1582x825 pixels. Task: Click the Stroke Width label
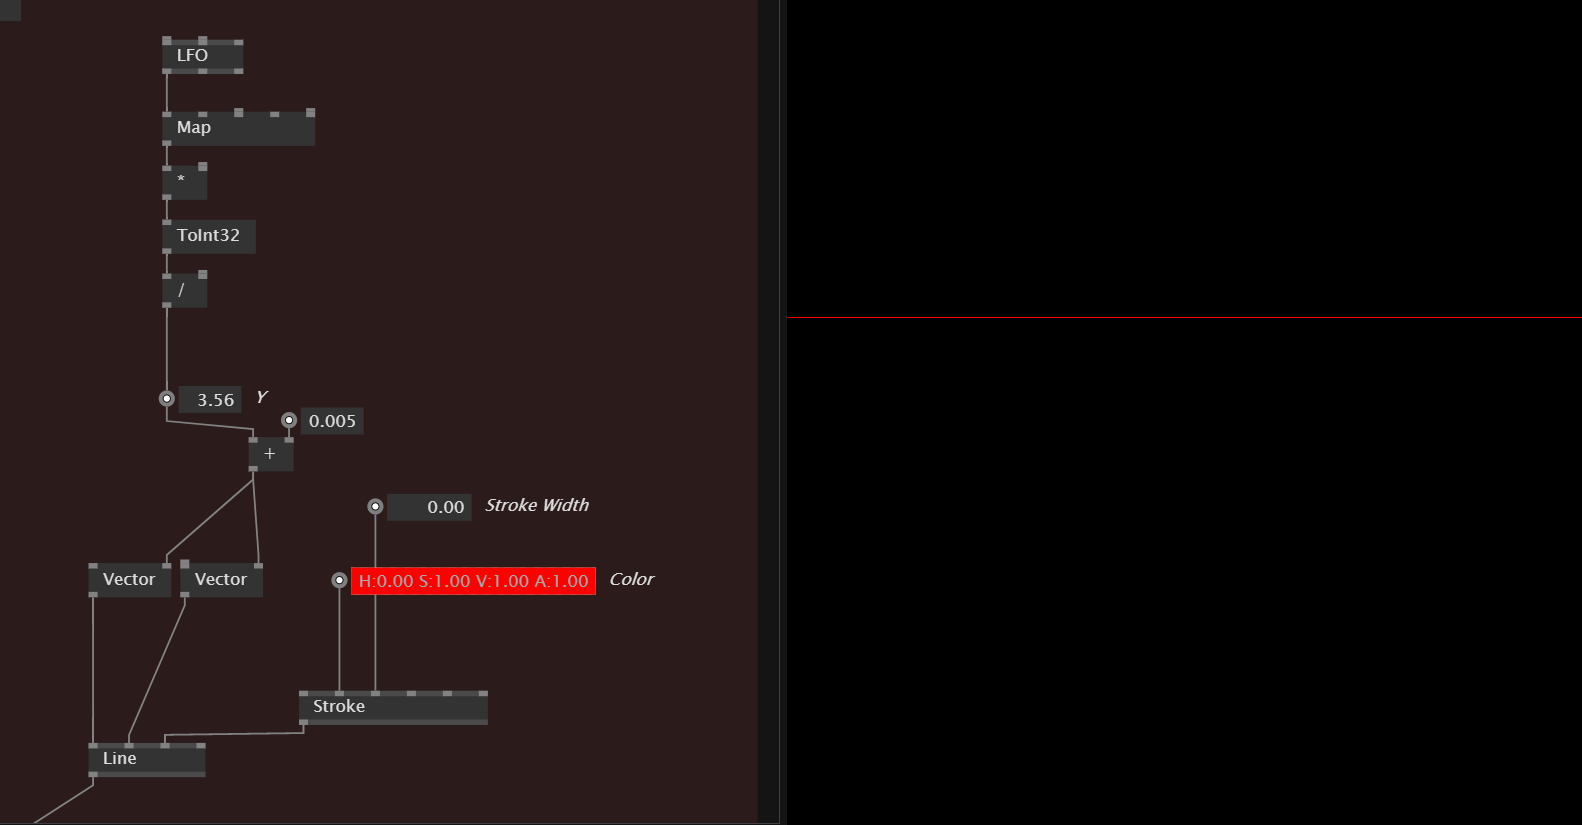(x=537, y=506)
